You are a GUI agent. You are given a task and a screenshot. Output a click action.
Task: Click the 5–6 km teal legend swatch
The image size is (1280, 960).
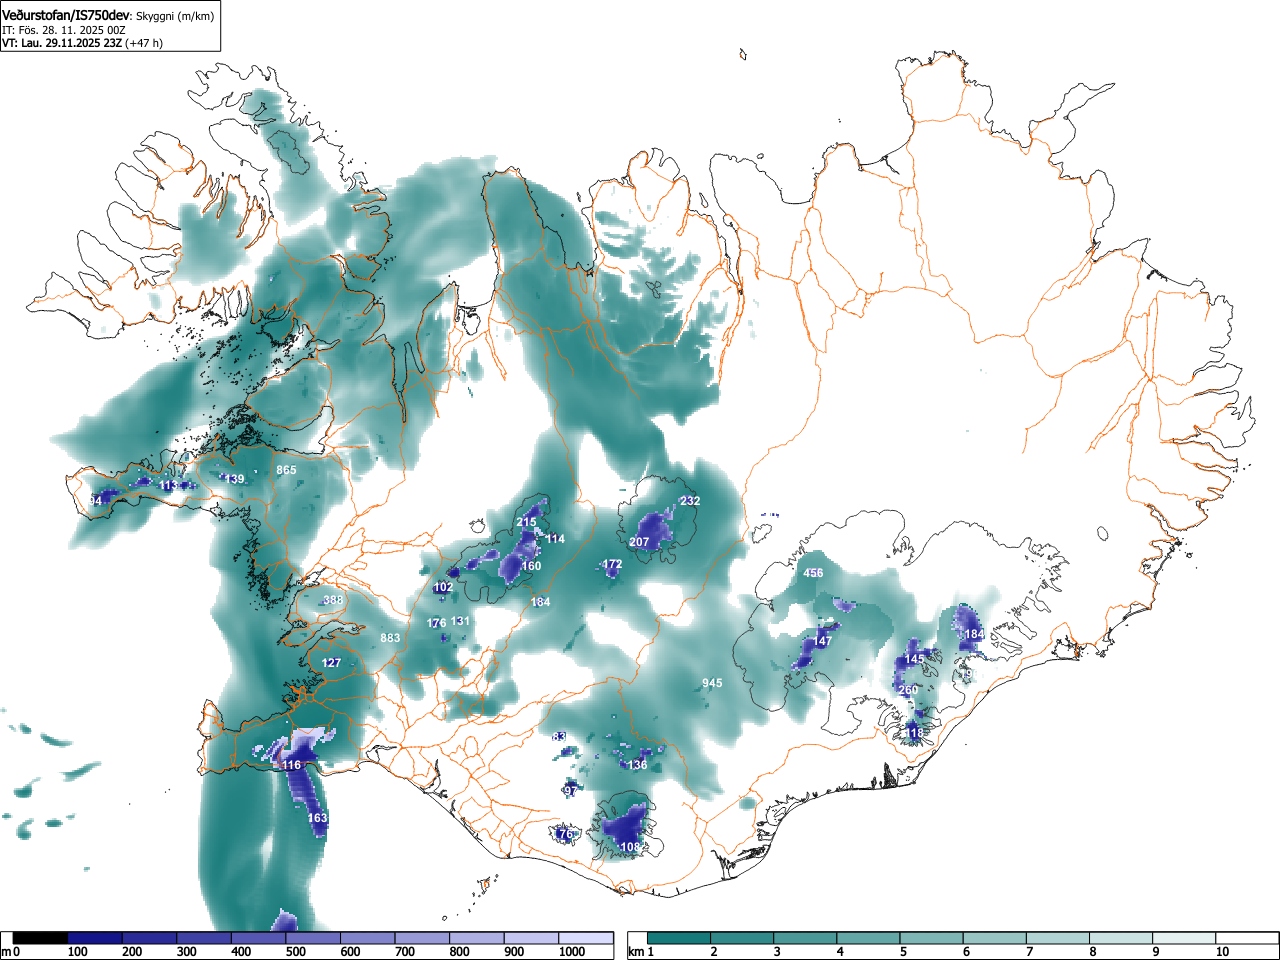933,938
